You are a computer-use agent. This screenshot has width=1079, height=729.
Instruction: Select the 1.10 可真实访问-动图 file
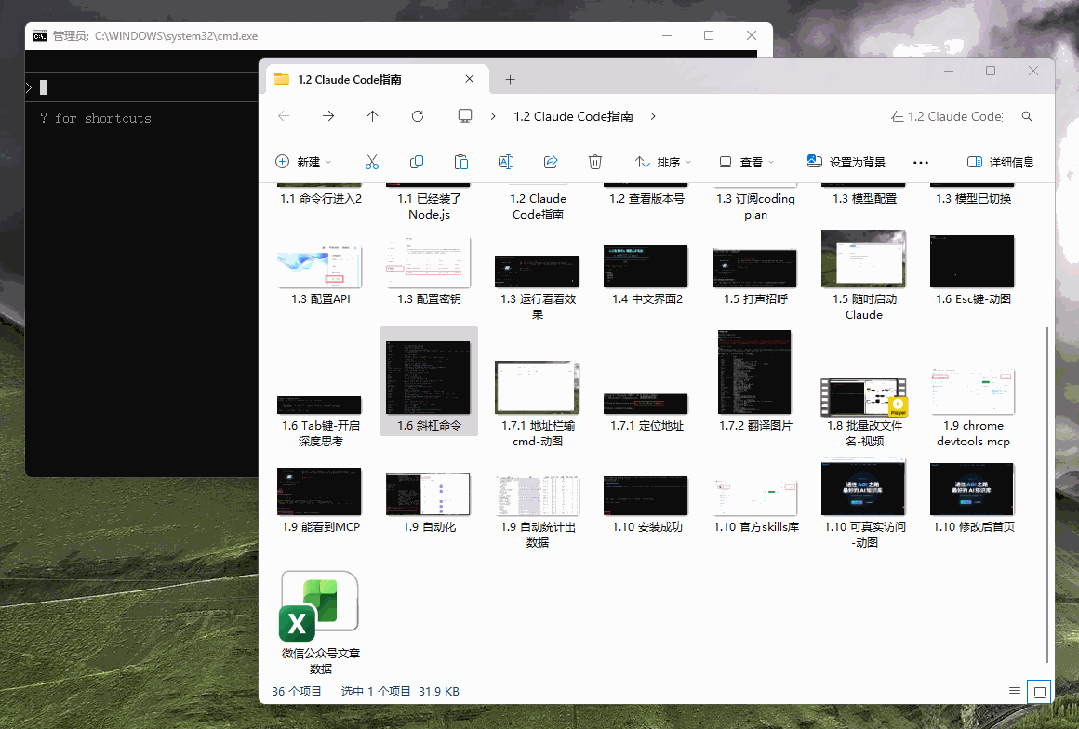pos(864,504)
